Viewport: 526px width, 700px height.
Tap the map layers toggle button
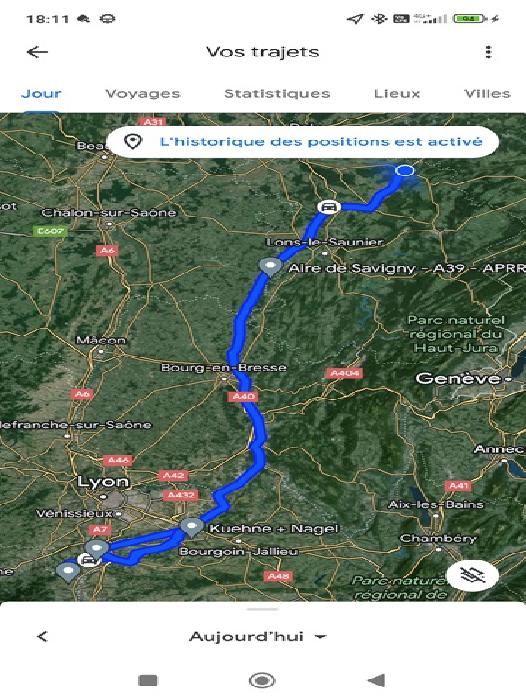[x=473, y=575]
